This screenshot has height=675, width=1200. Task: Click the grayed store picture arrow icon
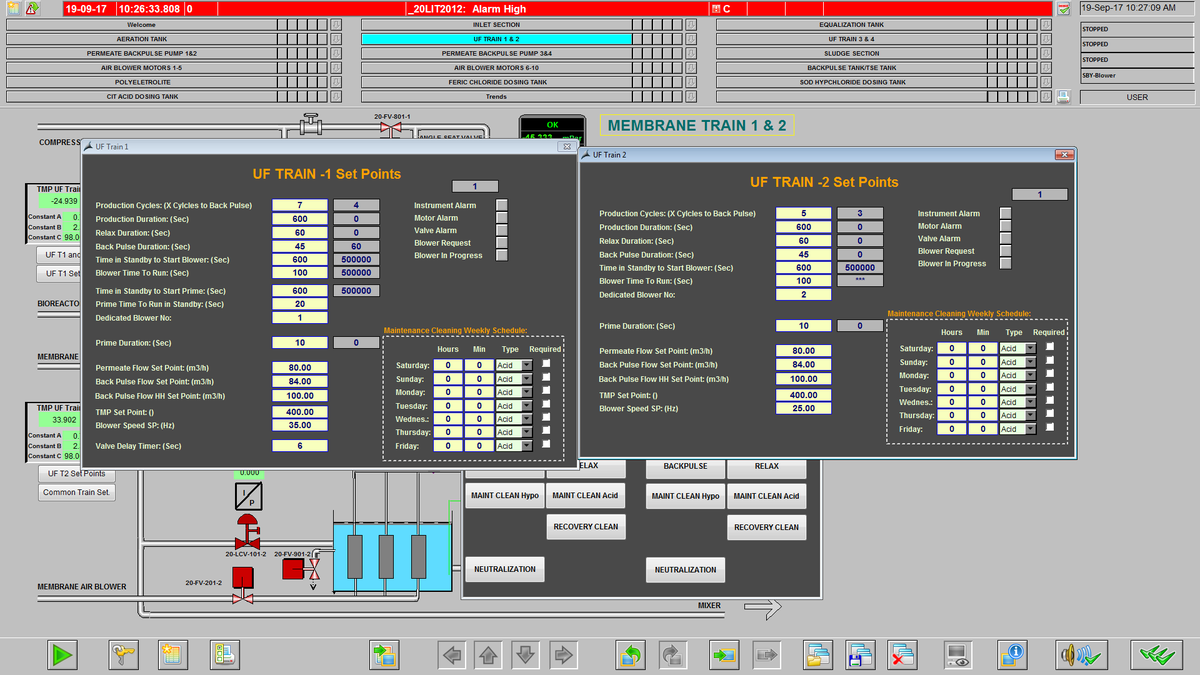(x=767, y=655)
